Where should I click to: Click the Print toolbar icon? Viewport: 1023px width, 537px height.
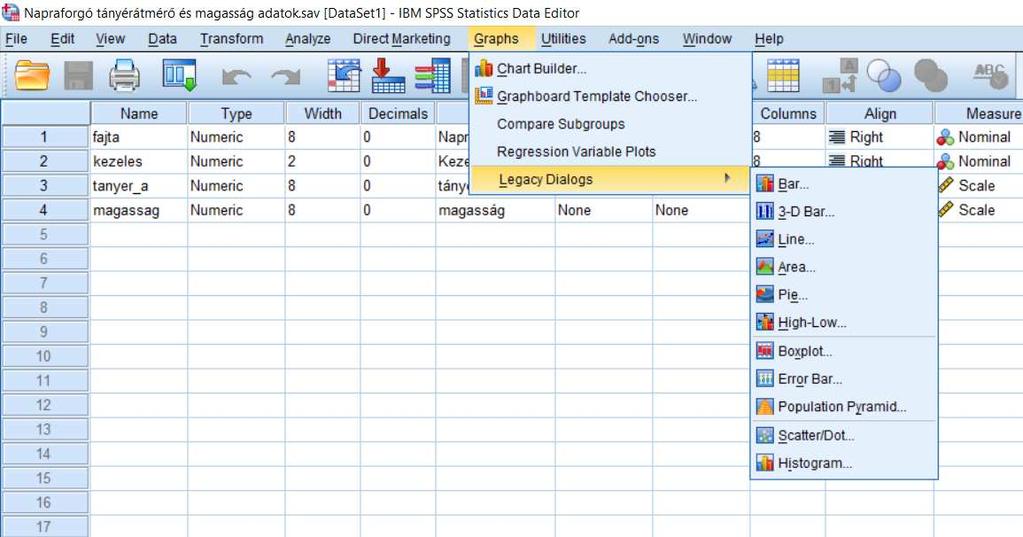point(124,75)
